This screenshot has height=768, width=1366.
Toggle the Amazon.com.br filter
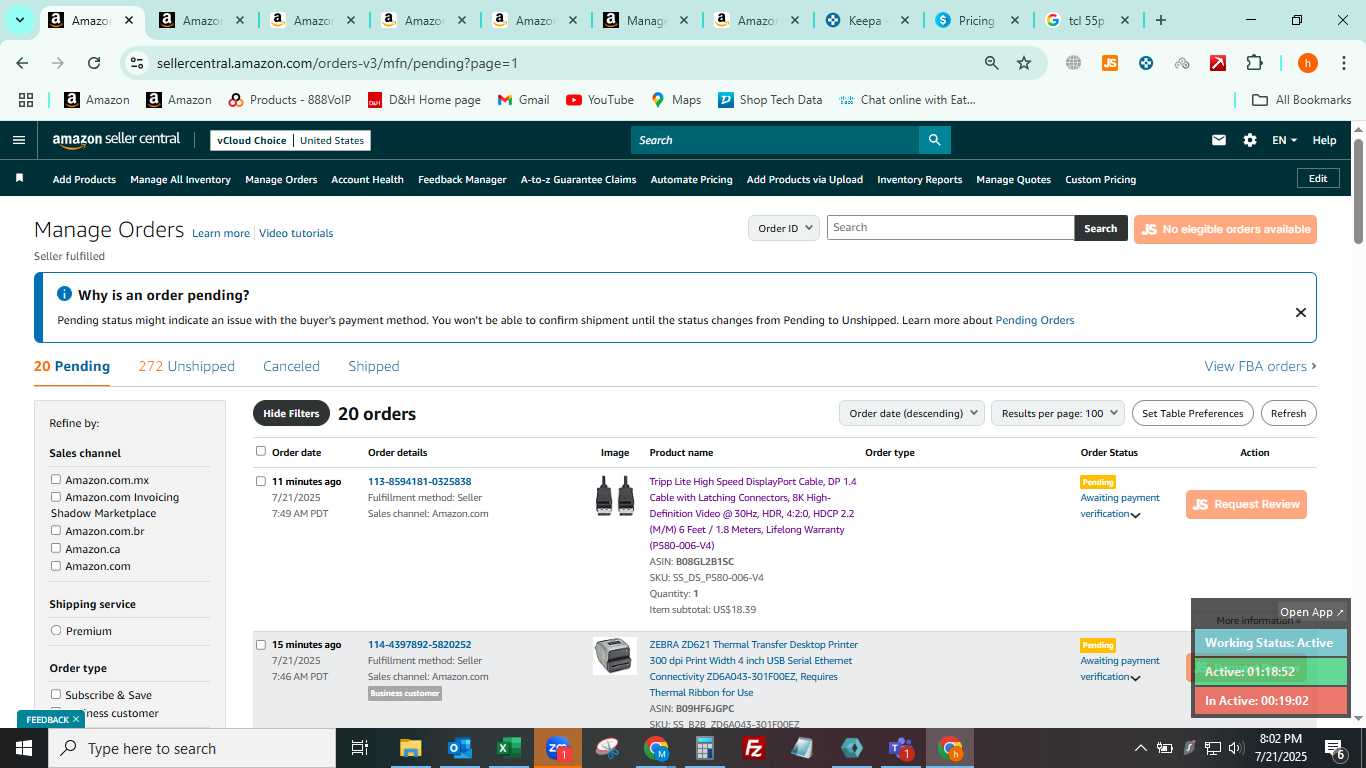click(x=56, y=530)
